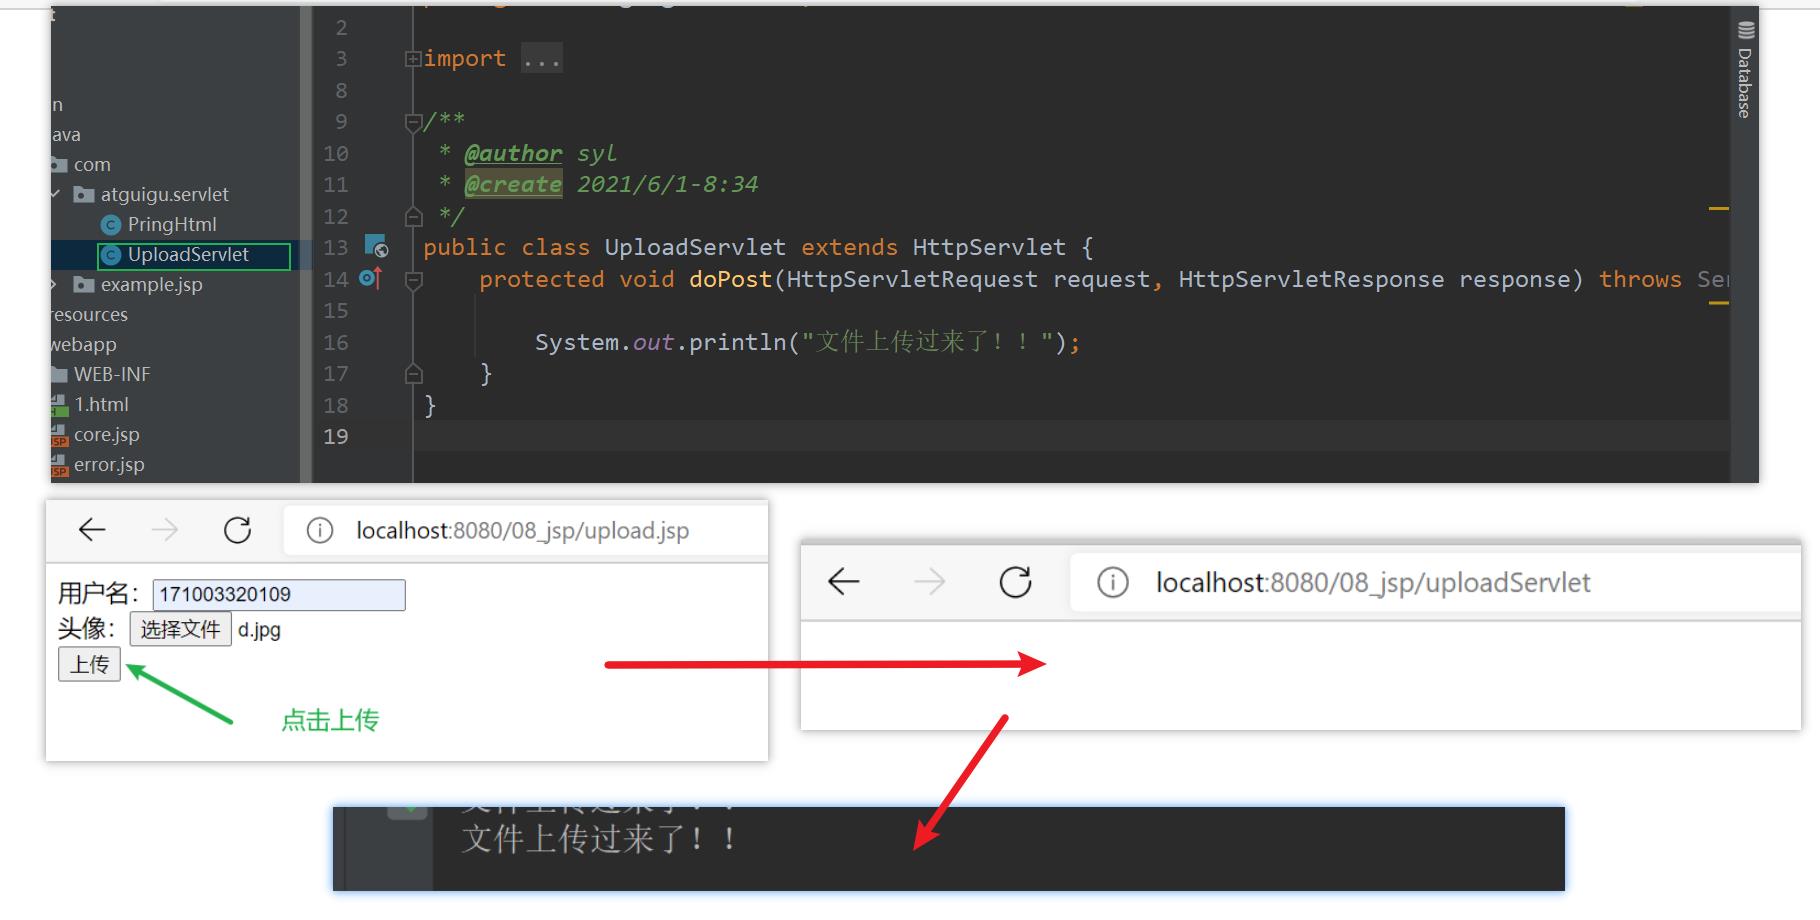Select the com package in the tree

[91, 165]
